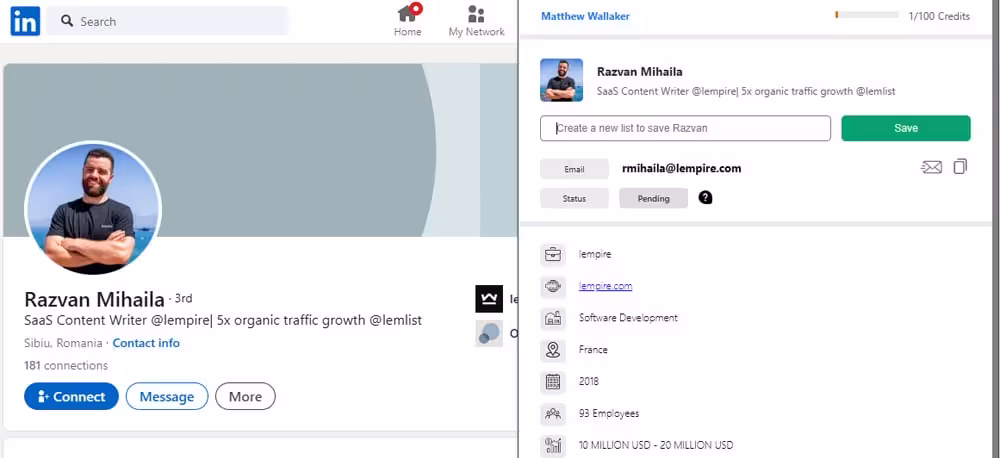The width and height of the screenshot is (1000, 458).
Task: Open My Network in the navigation bar
Action: (x=476, y=20)
